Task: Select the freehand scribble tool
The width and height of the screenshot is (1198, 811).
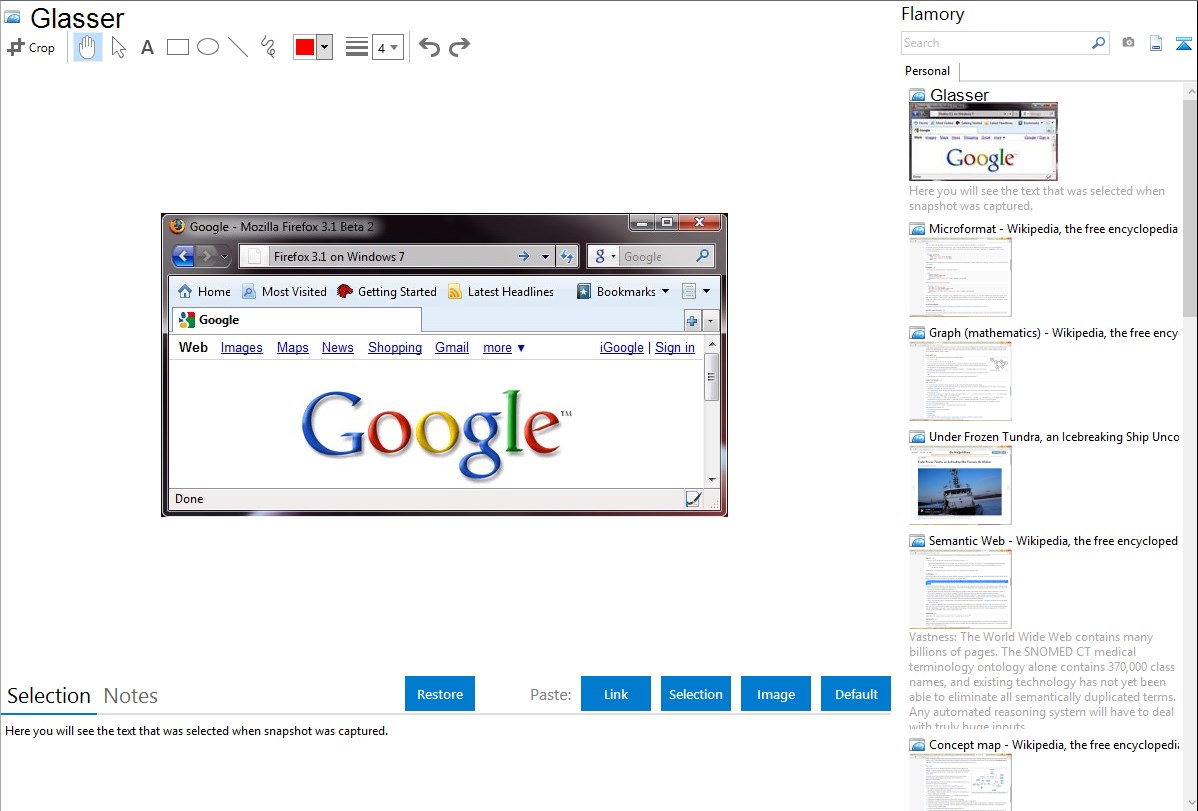Action: [268, 47]
